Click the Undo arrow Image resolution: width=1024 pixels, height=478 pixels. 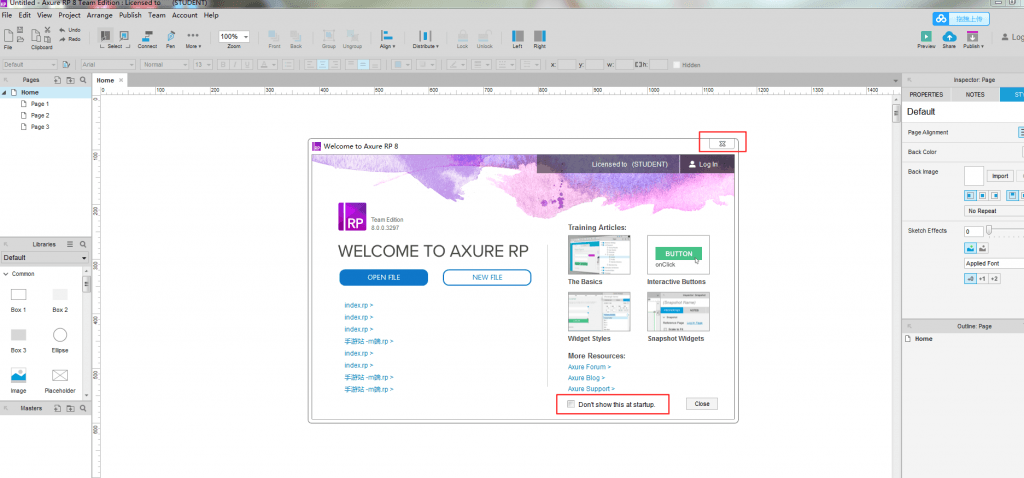pyautogui.click(x=62, y=30)
